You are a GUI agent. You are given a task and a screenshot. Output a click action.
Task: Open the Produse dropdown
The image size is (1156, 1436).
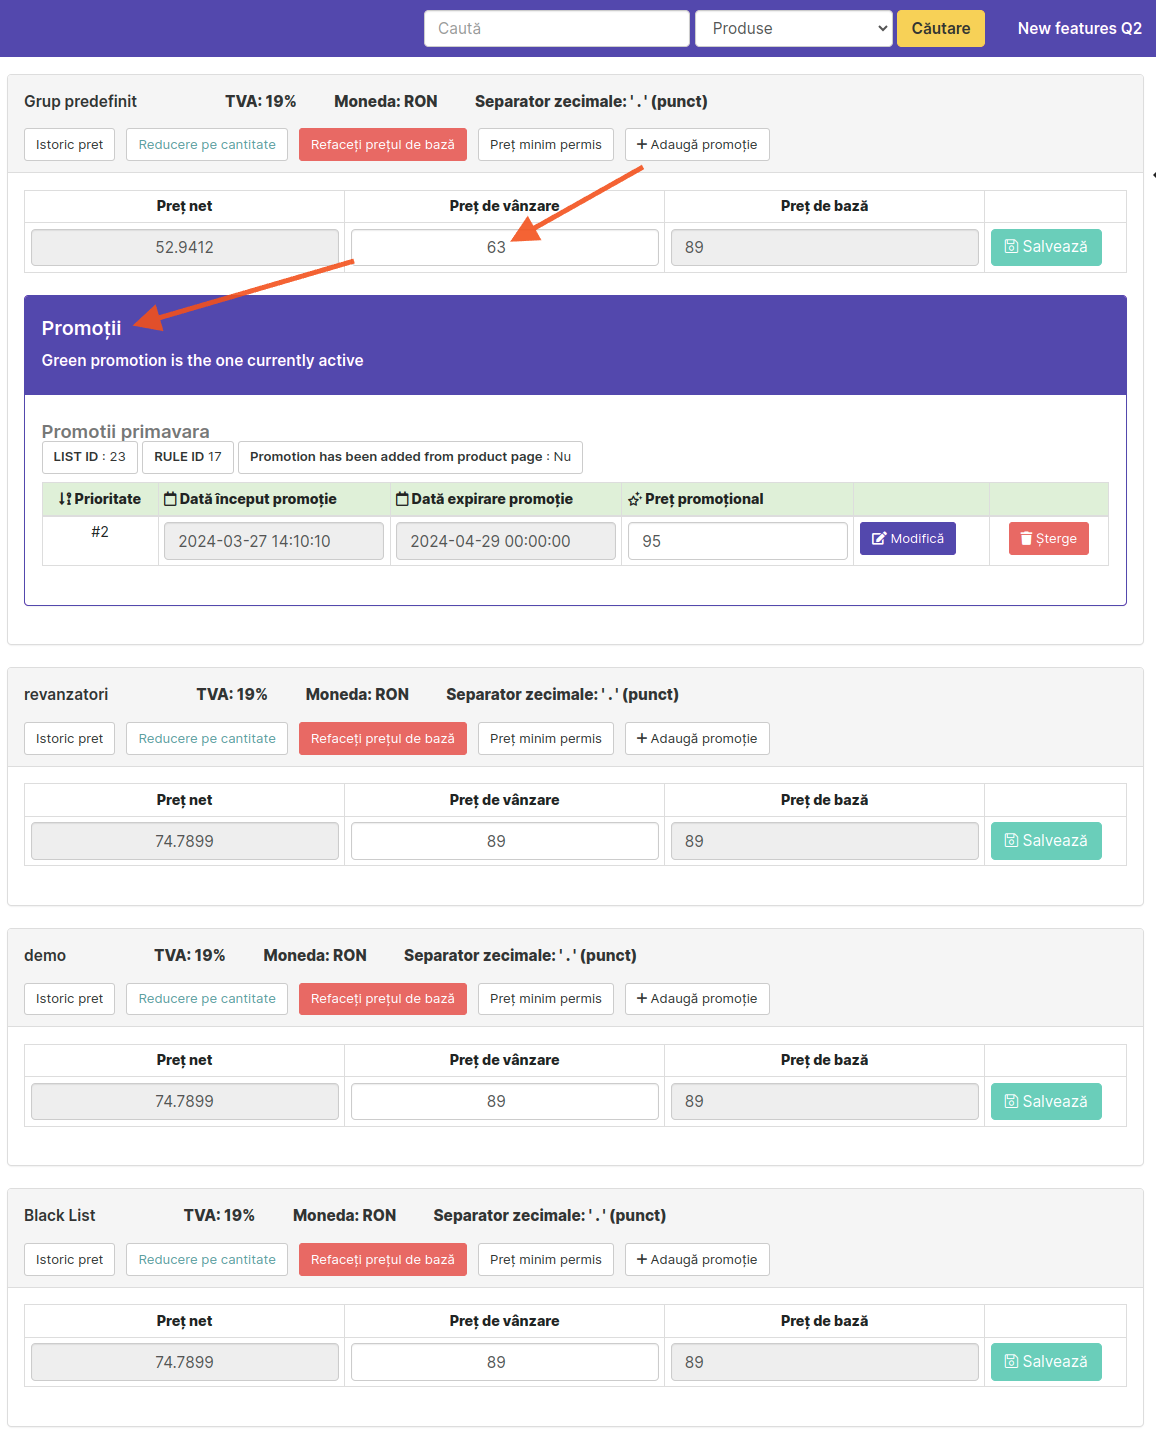(x=794, y=28)
